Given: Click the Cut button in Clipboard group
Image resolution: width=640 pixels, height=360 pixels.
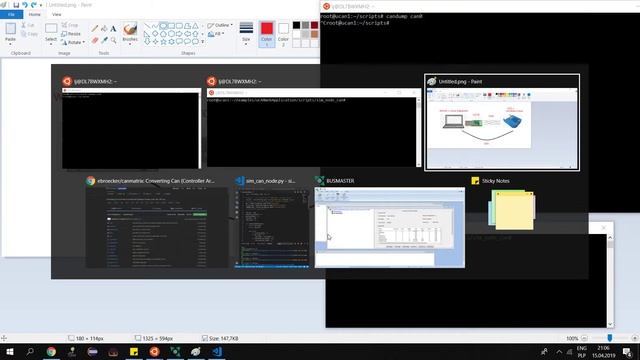Looking at the screenshot, I should click(x=28, y=25).
